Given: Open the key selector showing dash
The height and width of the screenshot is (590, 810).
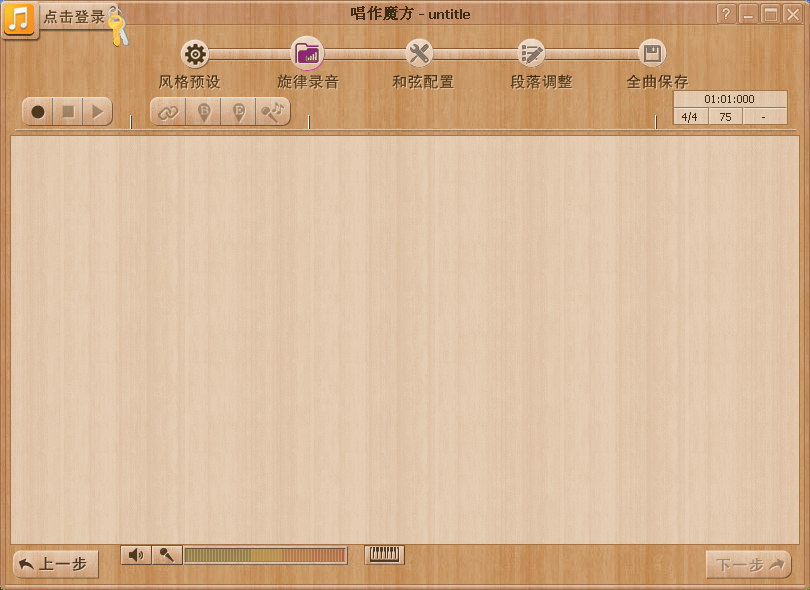Looking at the screenshot, I should point(762,116).
